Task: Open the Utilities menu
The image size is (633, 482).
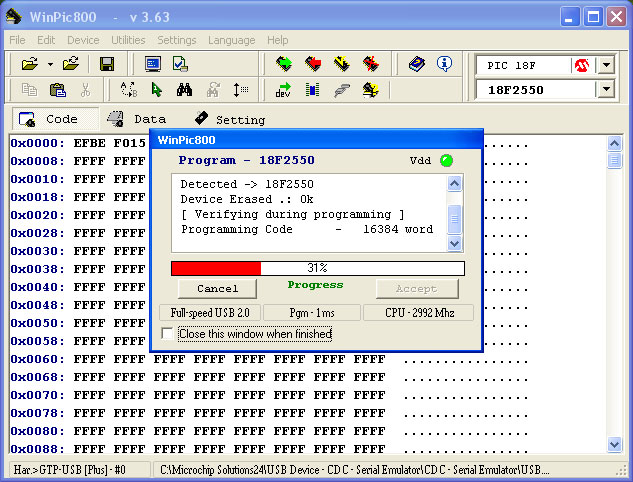Action: tap(128, 40)
